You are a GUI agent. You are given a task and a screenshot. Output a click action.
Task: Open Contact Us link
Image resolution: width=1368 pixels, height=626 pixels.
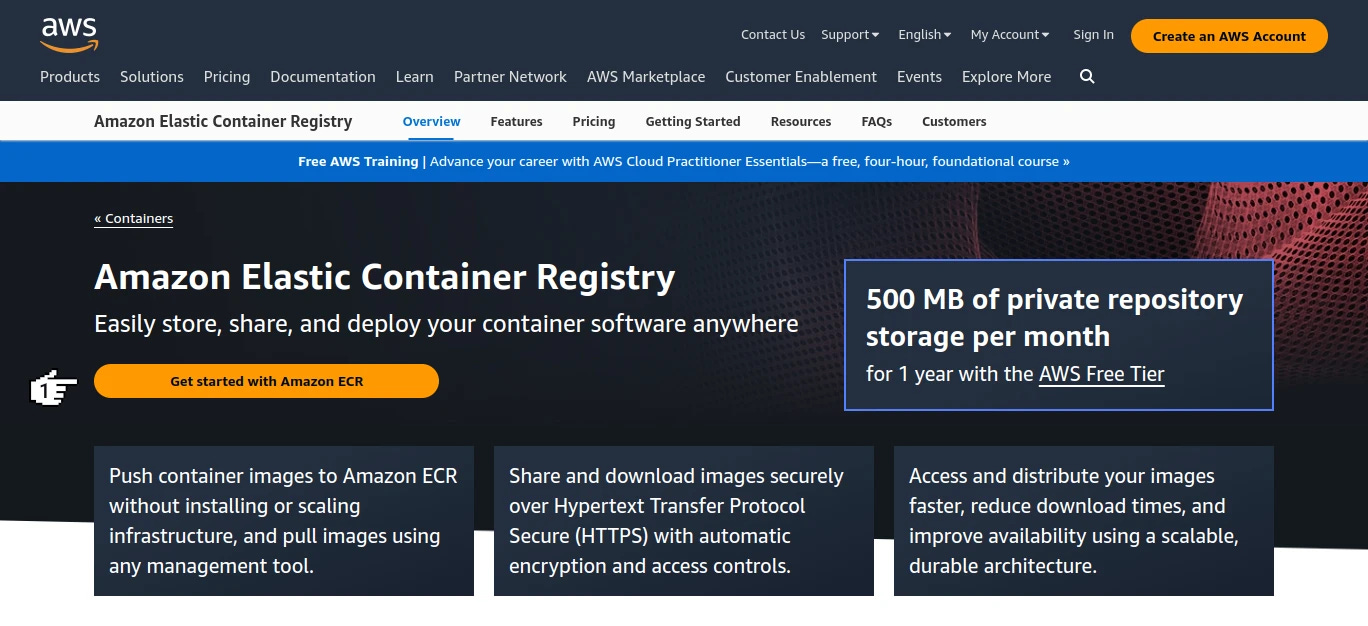[x=772, y=35]
